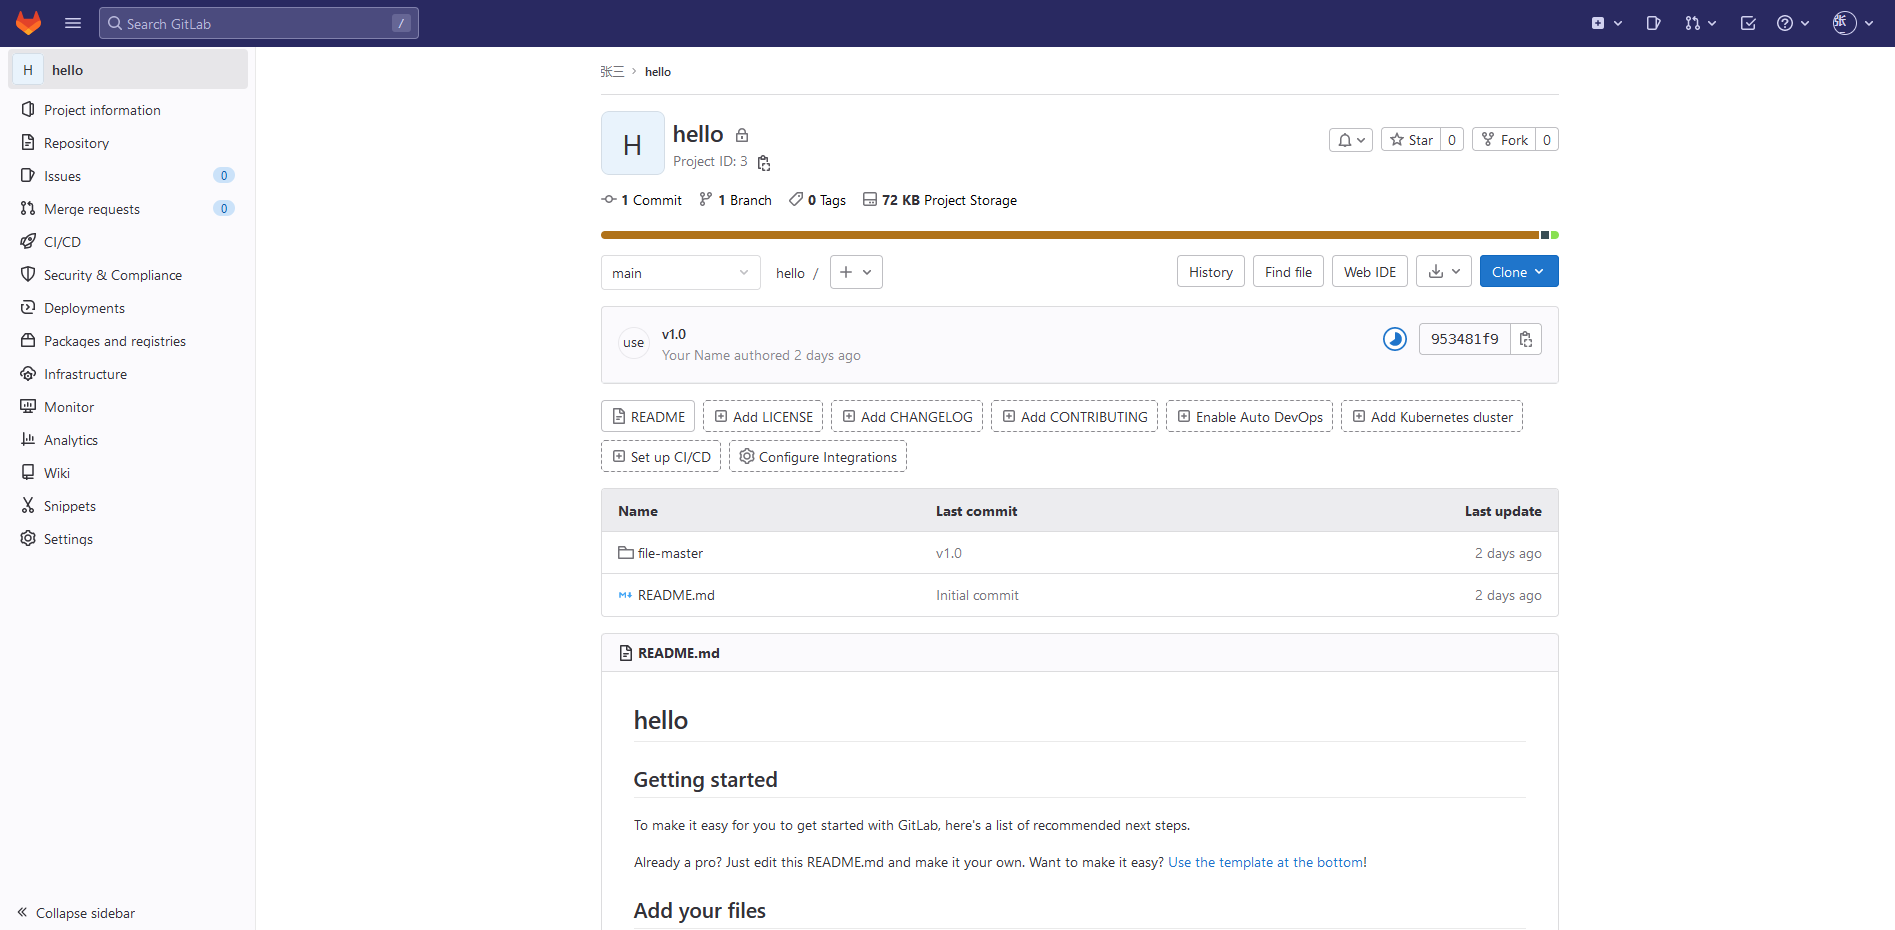This screenshot has height=930, width=1895.
Task: Copy the project ID with clipboard icon
Action: pos(764,163)
